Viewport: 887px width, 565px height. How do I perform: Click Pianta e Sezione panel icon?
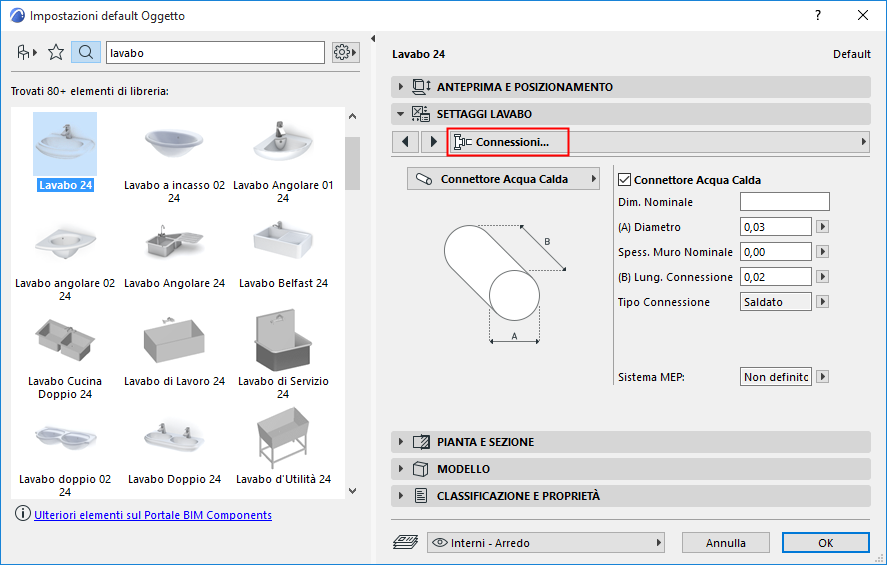coord(421,442)
